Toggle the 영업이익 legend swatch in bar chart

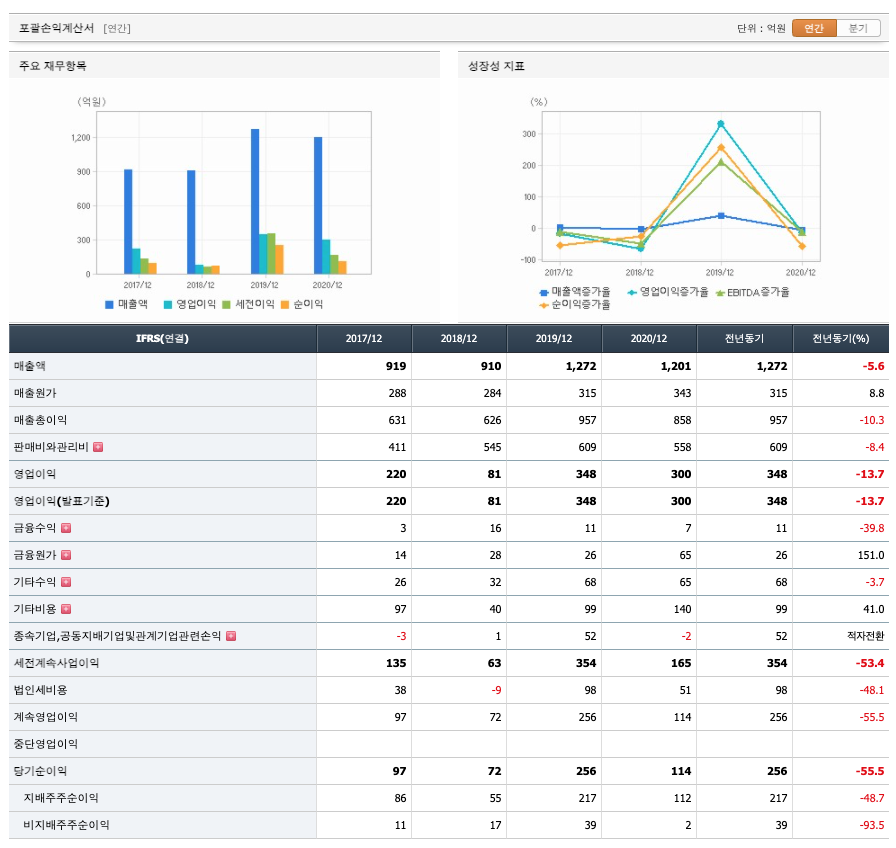pos(168,305)
